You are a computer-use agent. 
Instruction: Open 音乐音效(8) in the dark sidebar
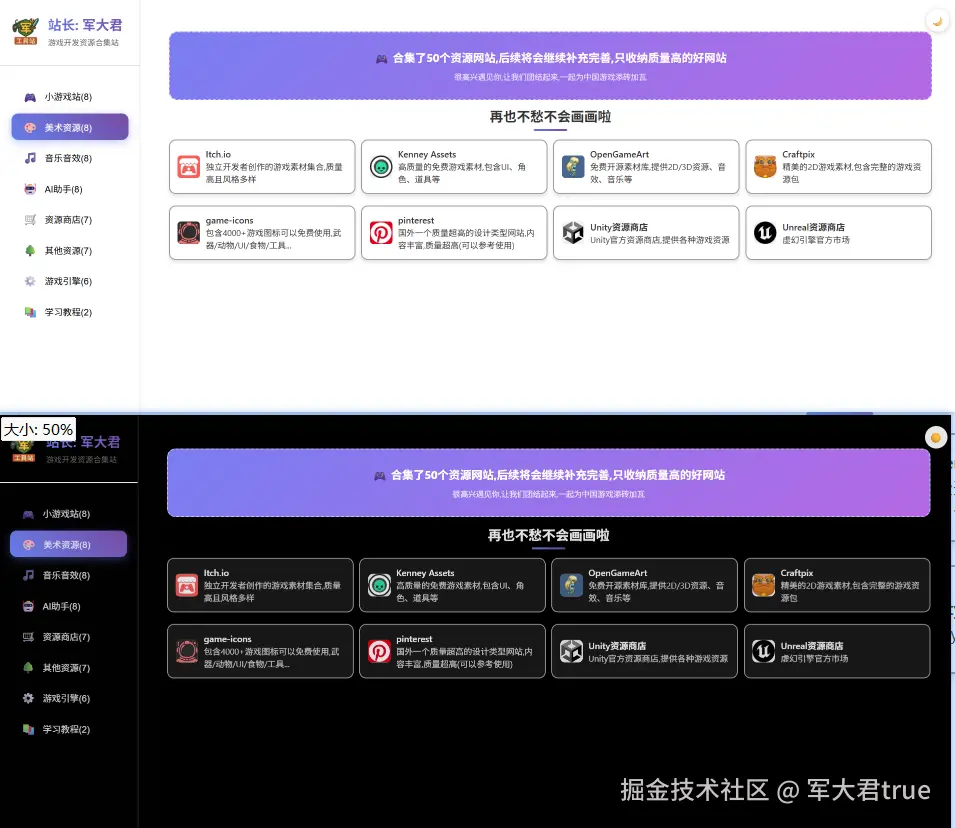pyautogui.click(x=68, y=575)
